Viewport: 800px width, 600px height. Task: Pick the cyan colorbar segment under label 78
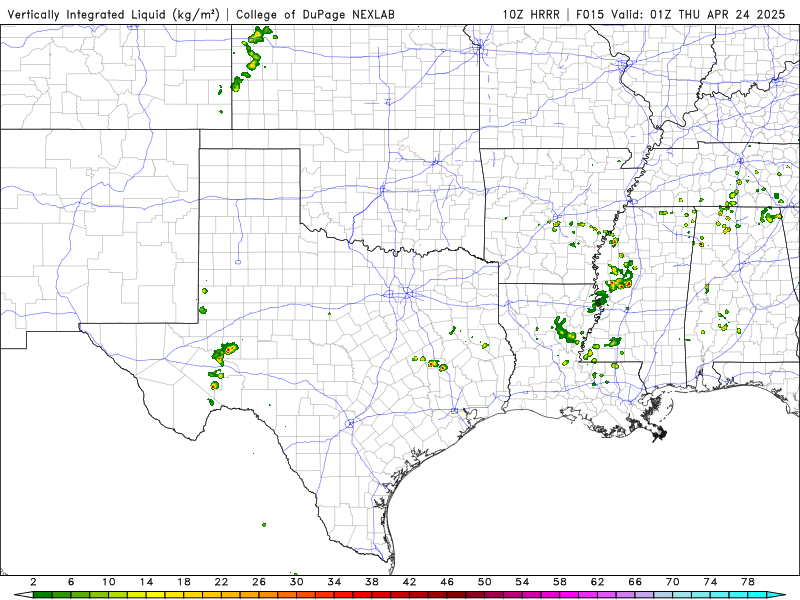[x=757, y=595]
